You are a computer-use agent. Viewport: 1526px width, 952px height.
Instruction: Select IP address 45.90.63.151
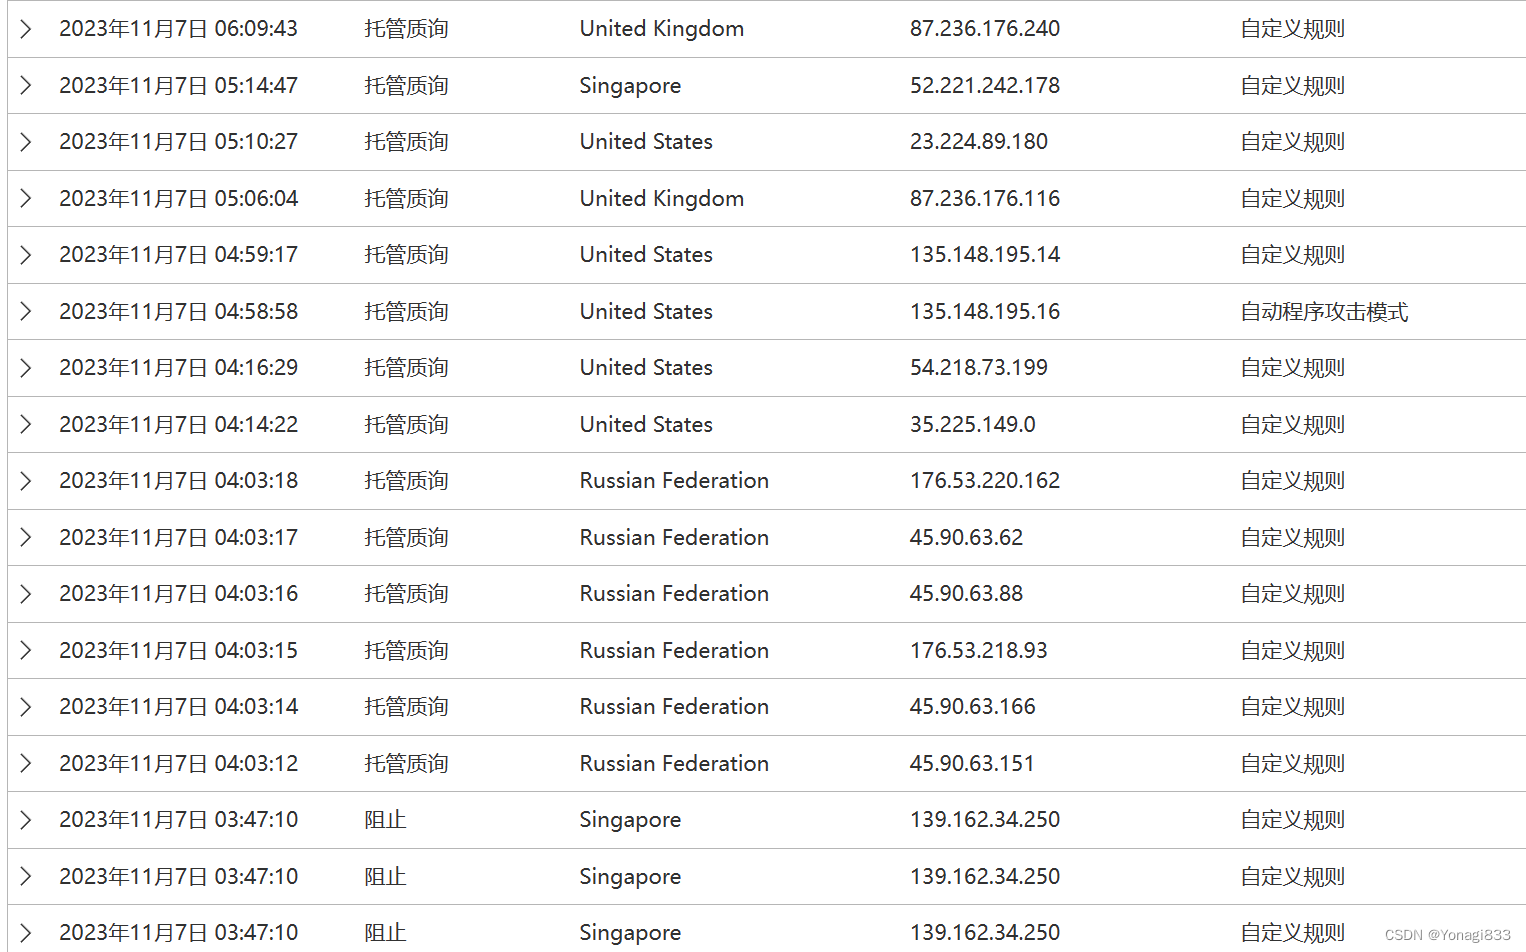(973, 764)
